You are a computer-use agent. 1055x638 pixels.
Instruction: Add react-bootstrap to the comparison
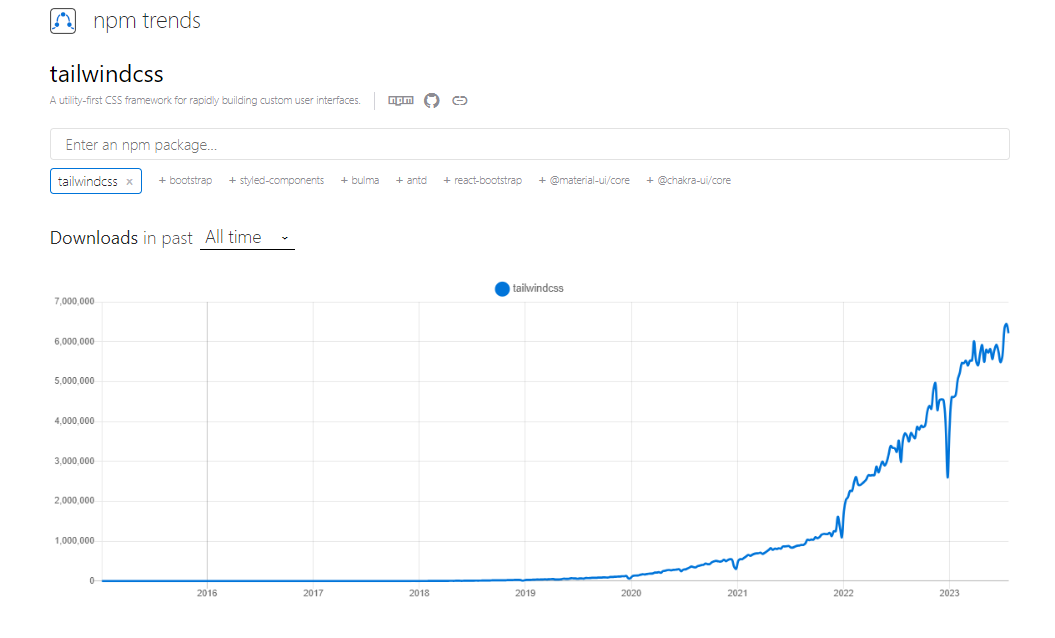coord(482,180)
